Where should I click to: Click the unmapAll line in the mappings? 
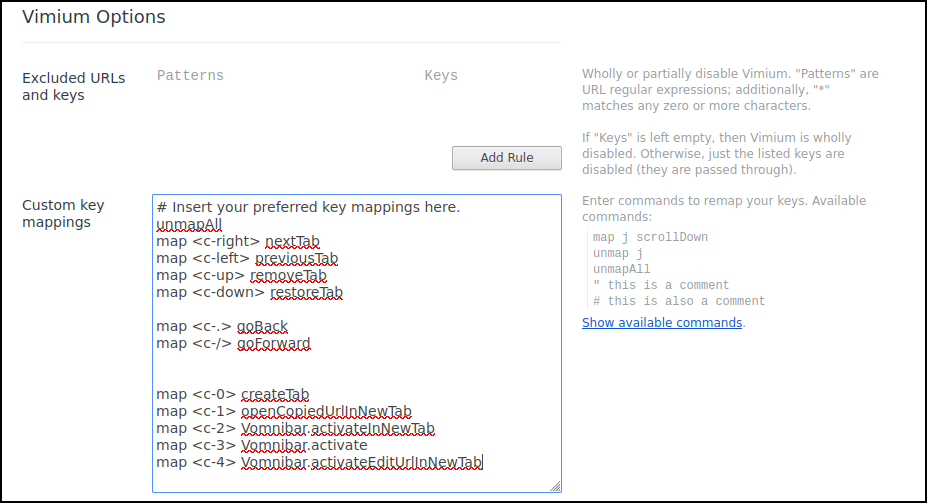(189, 225)
